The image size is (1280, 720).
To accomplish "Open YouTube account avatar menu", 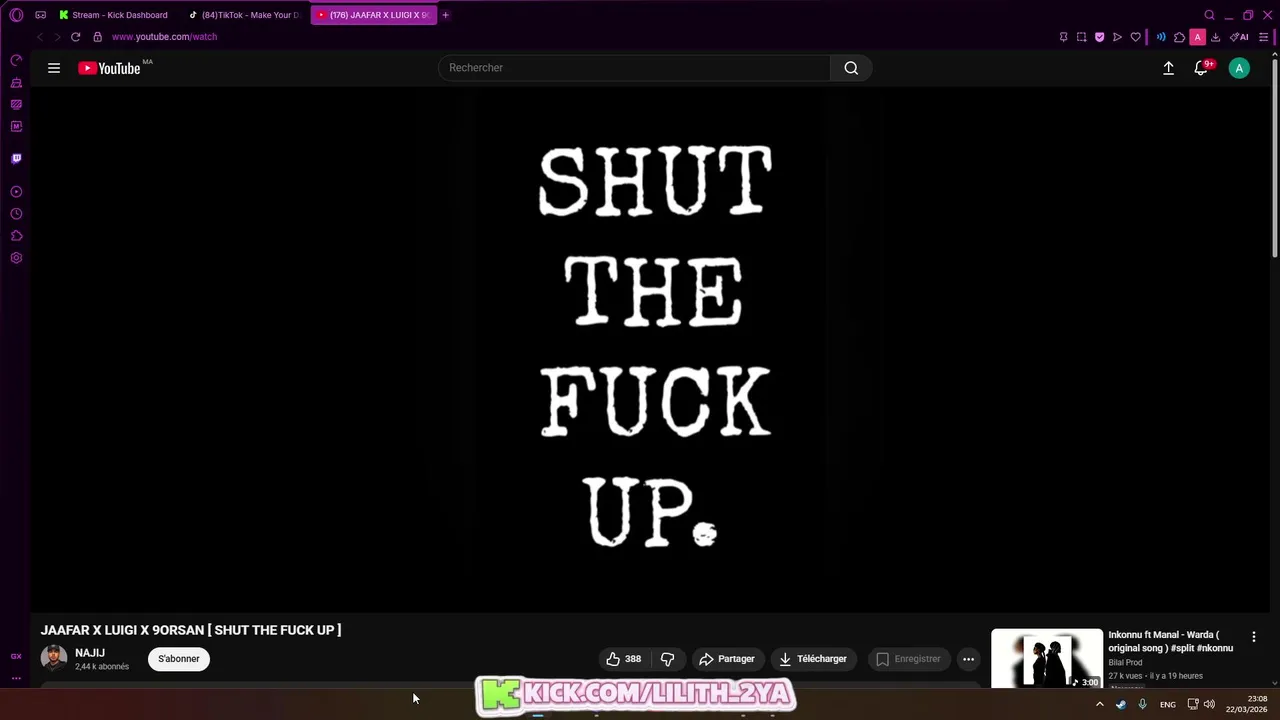I will point(1239,68).
